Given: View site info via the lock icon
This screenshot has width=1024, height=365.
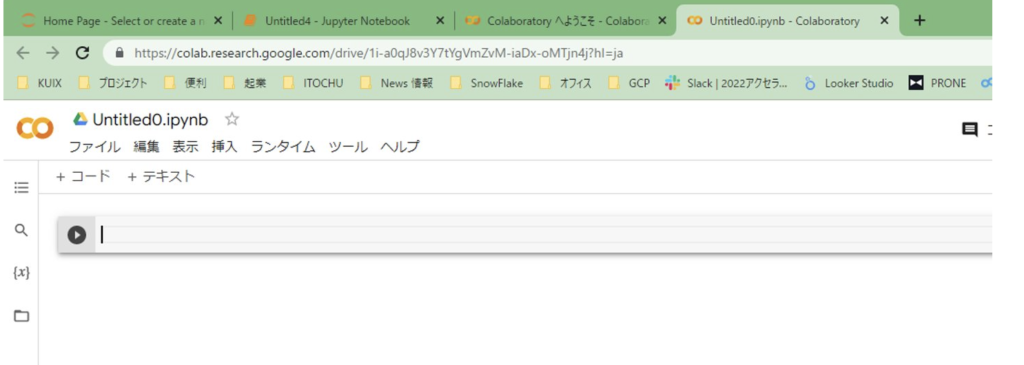Looking at the screenshot, I should point(120,54).
